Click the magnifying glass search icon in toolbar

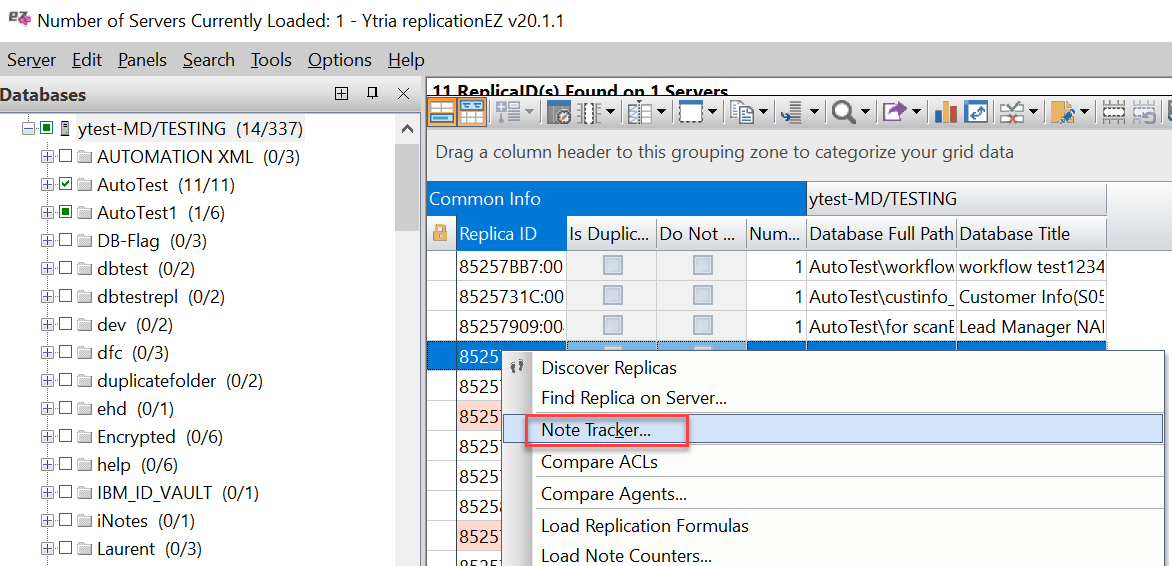(x=843, y=112)
